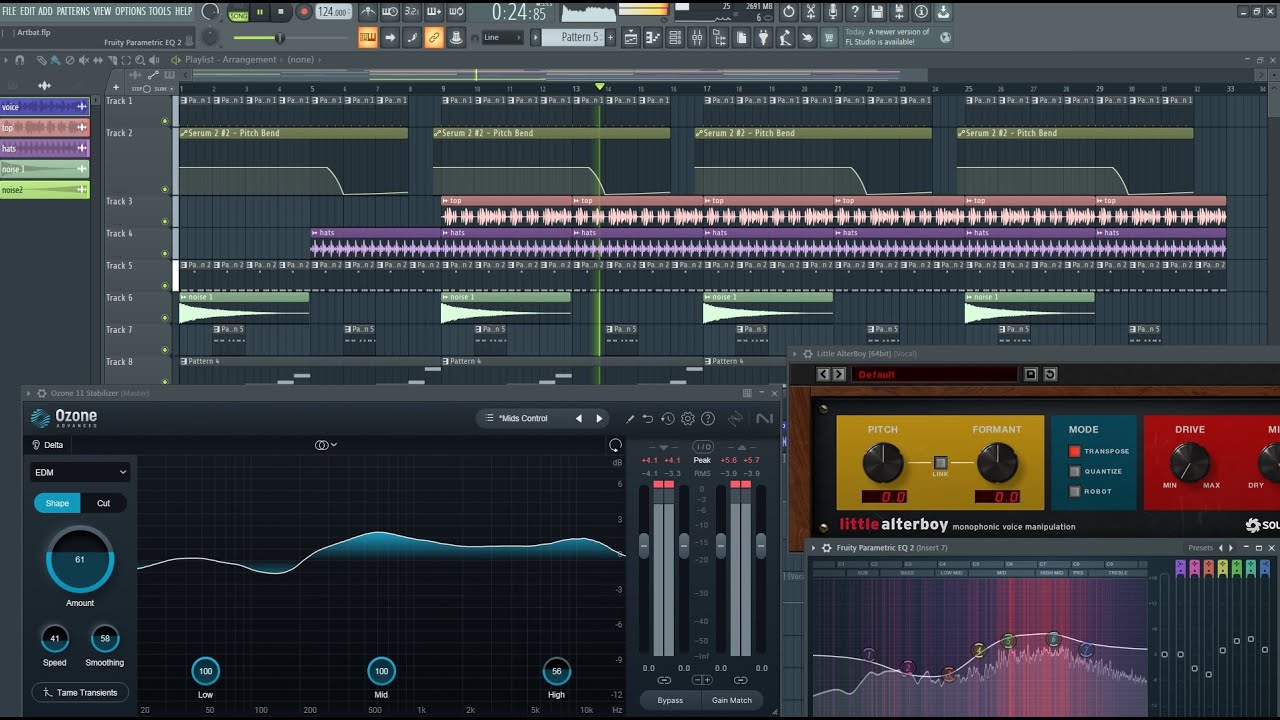
Task: Click the record button in transport
Action: 303,13
